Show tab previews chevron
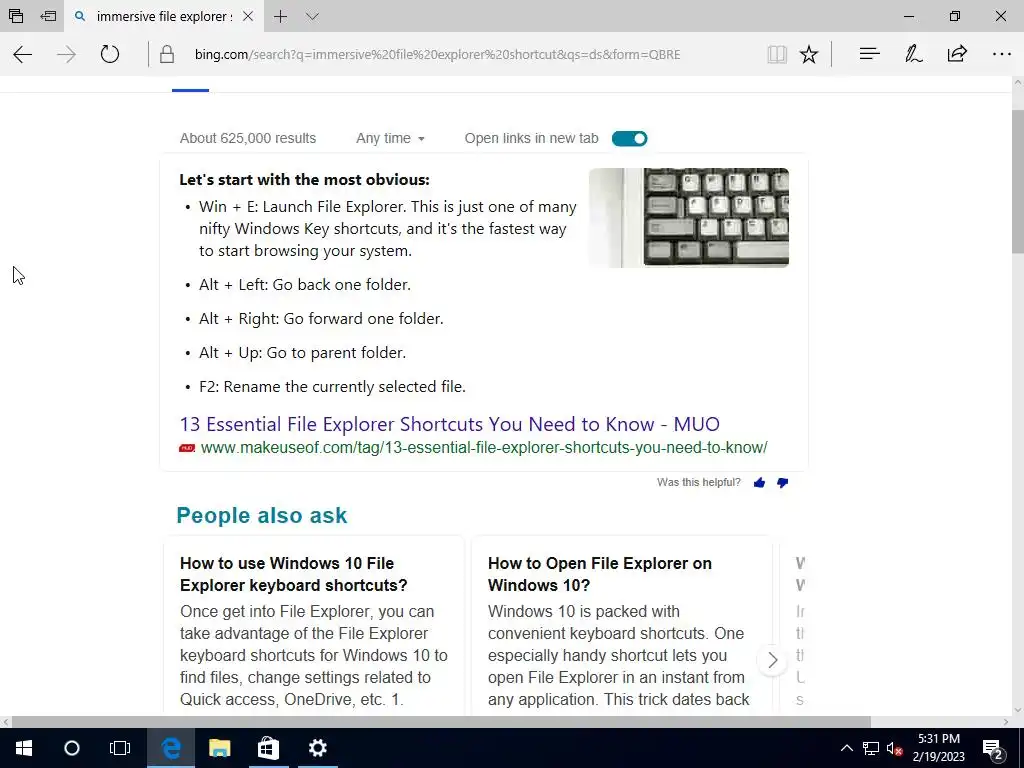The width and height of the screenshot is (1024, 768). [x=312, y=16]
